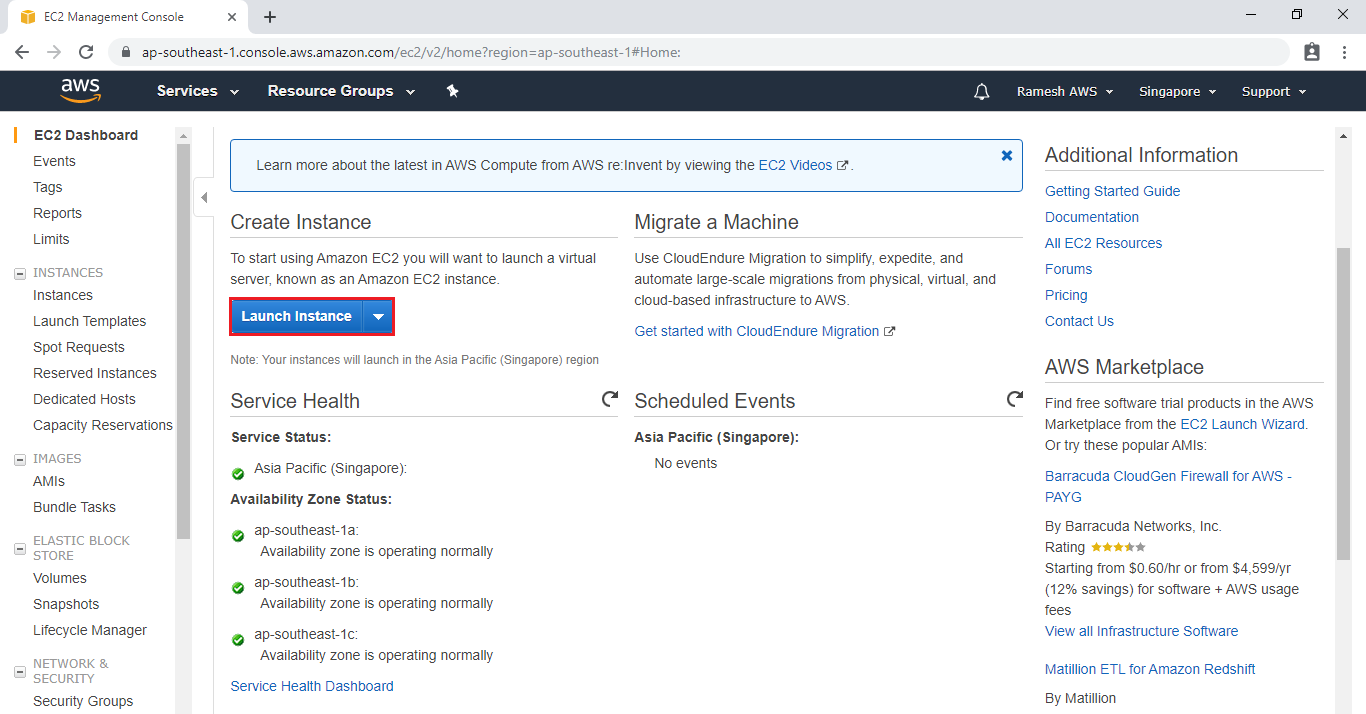Dismiss the re:Invent info banner
This screenshot has height=714, width=1366.
click(x=1007, y=156)
